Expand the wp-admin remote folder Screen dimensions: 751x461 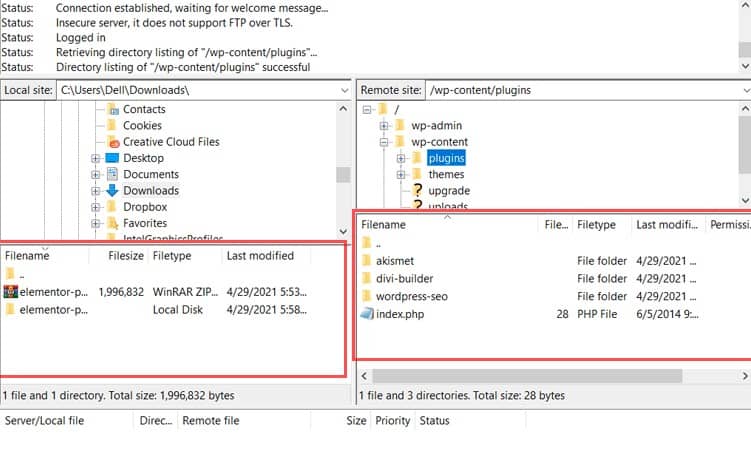385,126
